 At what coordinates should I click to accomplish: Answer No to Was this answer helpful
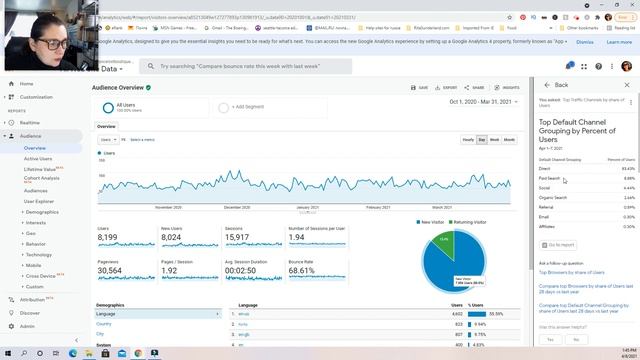point(576,340)
